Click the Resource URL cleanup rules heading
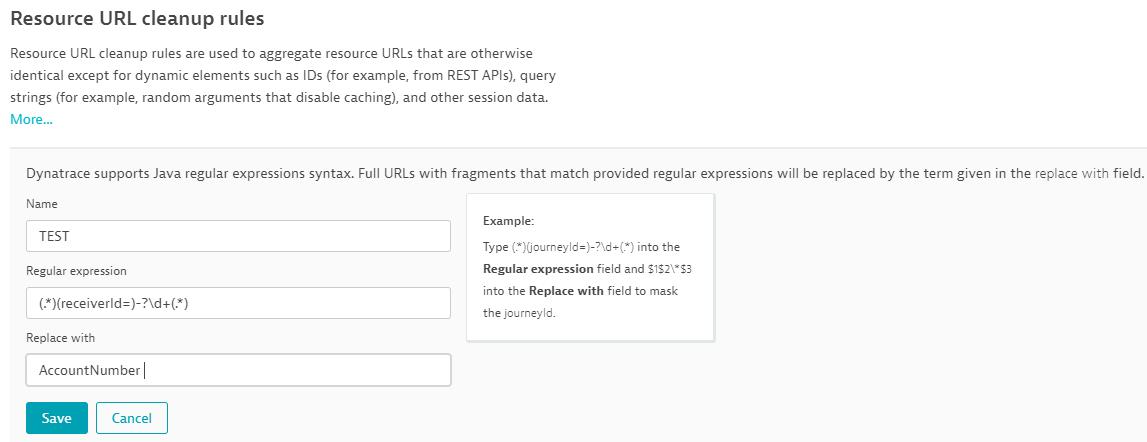This screenshot has height=442, width=1147. pos(144,18)
